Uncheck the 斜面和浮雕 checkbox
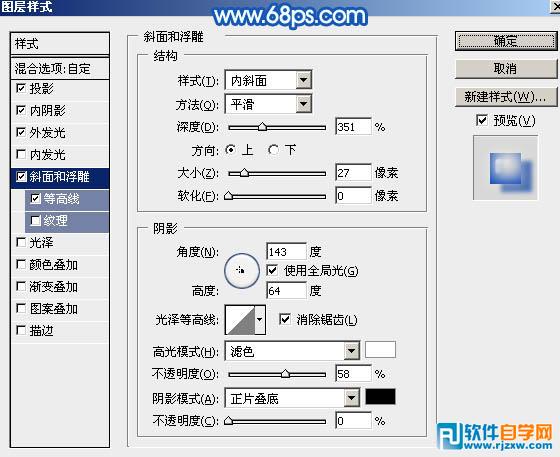 coord(21,176)
